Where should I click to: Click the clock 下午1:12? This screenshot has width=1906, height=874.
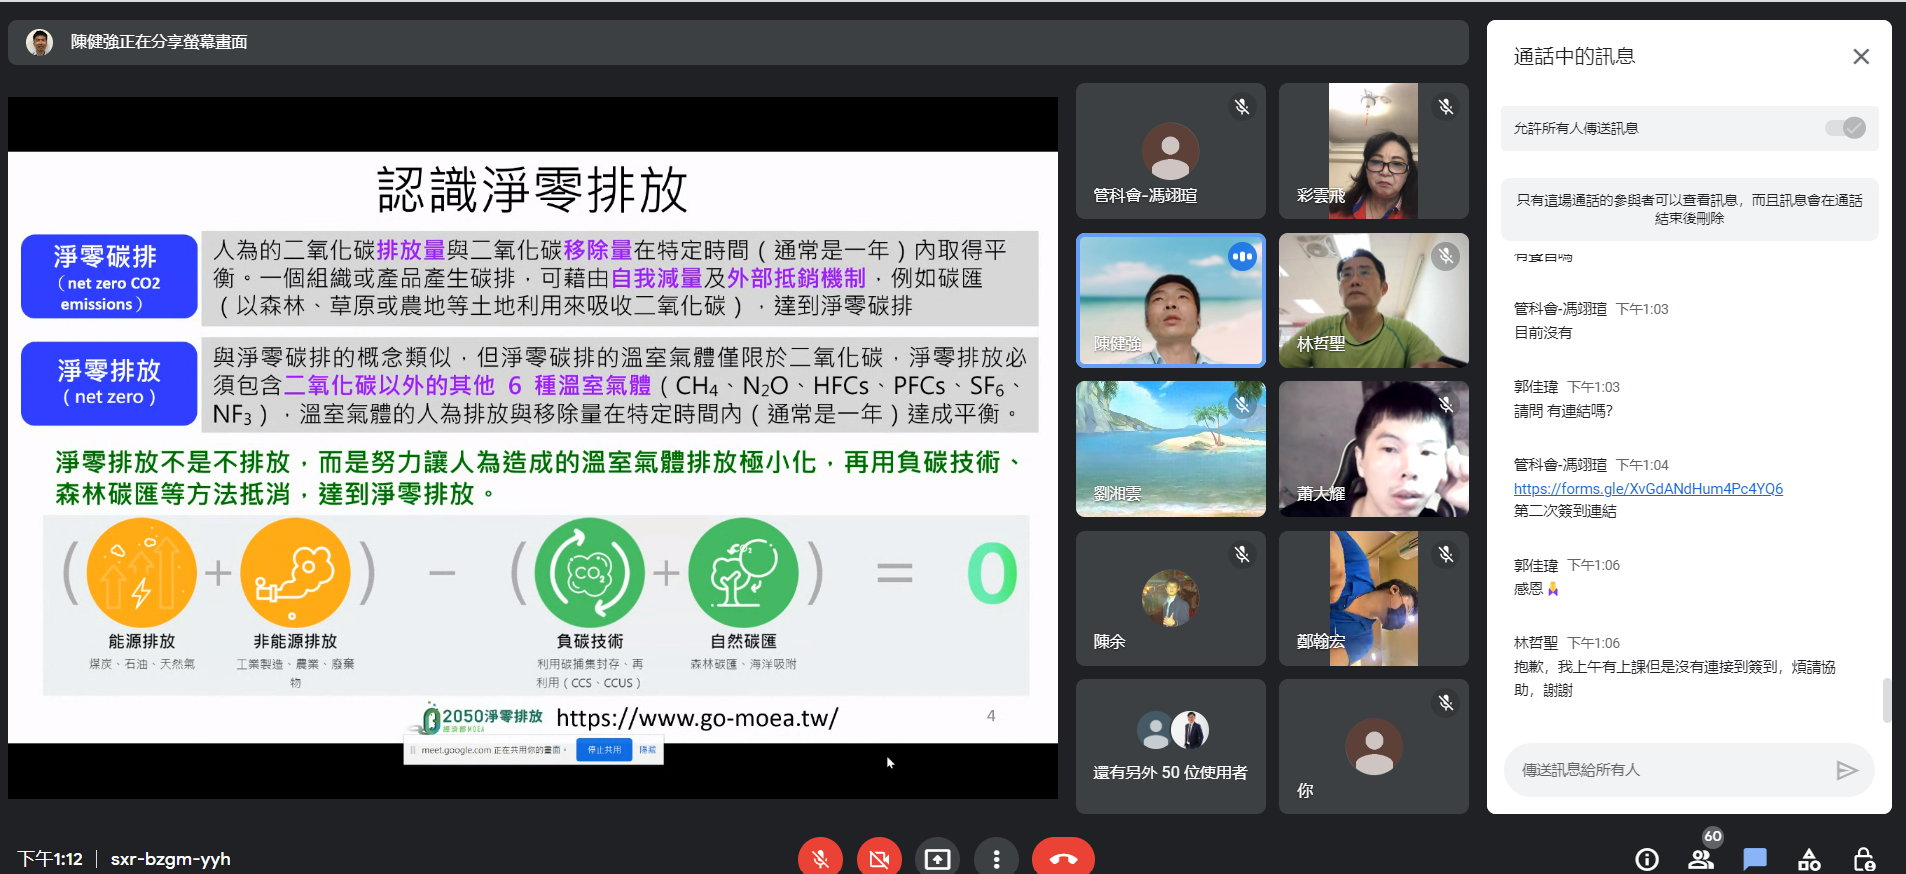[50, 859]
